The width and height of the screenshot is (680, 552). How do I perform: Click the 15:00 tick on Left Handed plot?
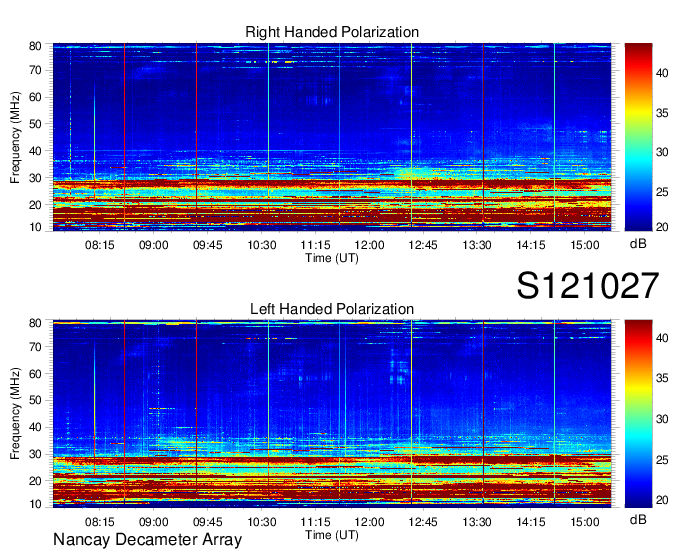[585, 522]
